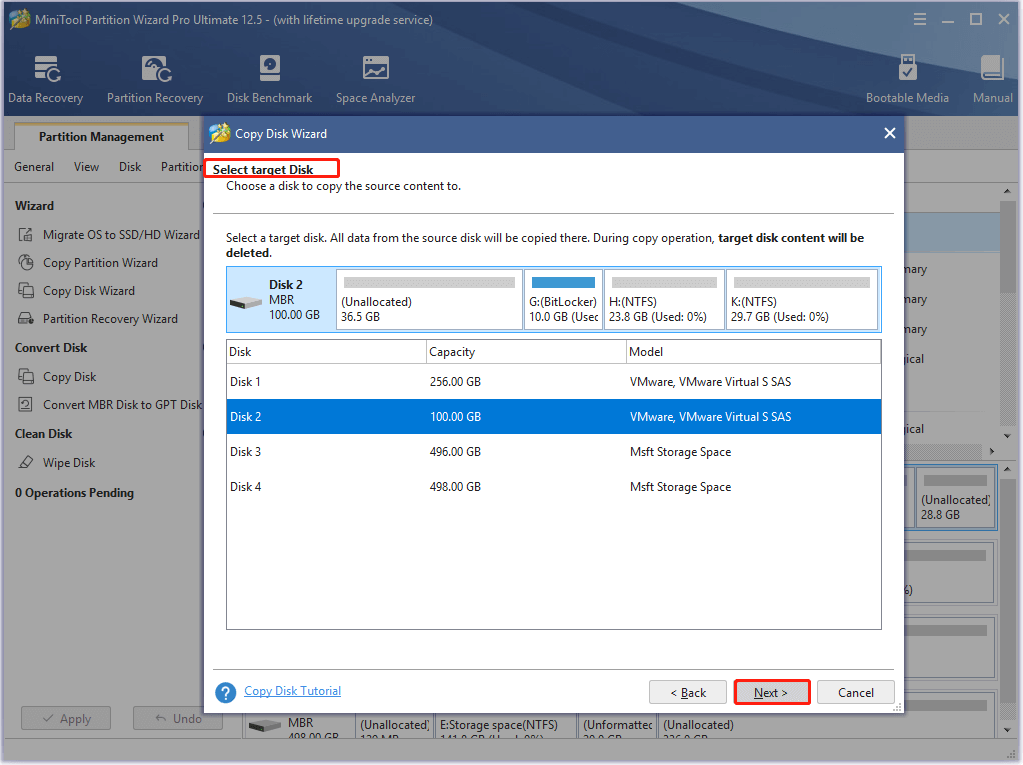Click the Wipe Disk icon
Viewport: 1023px width, 765px height.
click(x=25, y=462)
